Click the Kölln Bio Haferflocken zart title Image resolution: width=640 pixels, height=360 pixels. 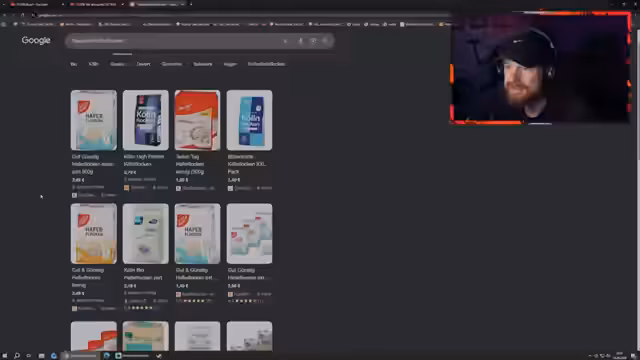(x=143, y=274)
